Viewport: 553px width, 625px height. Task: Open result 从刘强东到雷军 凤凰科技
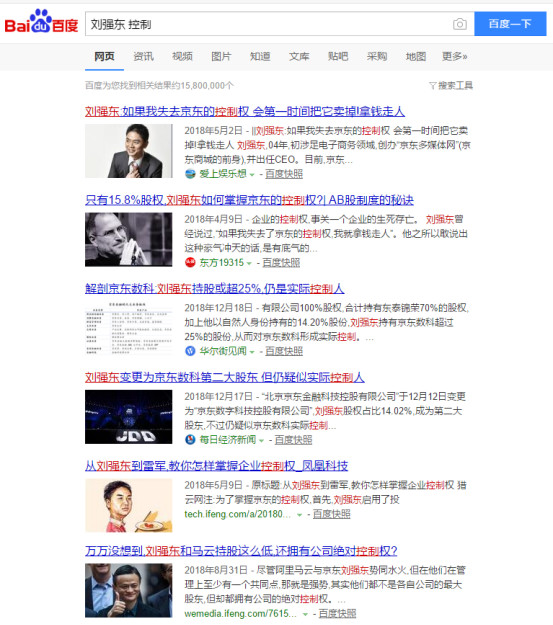click(216, 466)
